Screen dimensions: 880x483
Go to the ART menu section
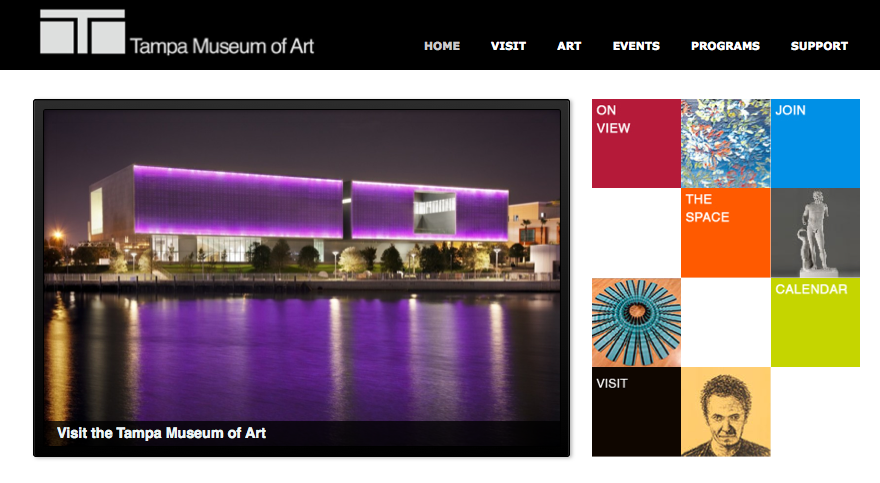click(x=569, y=46)
